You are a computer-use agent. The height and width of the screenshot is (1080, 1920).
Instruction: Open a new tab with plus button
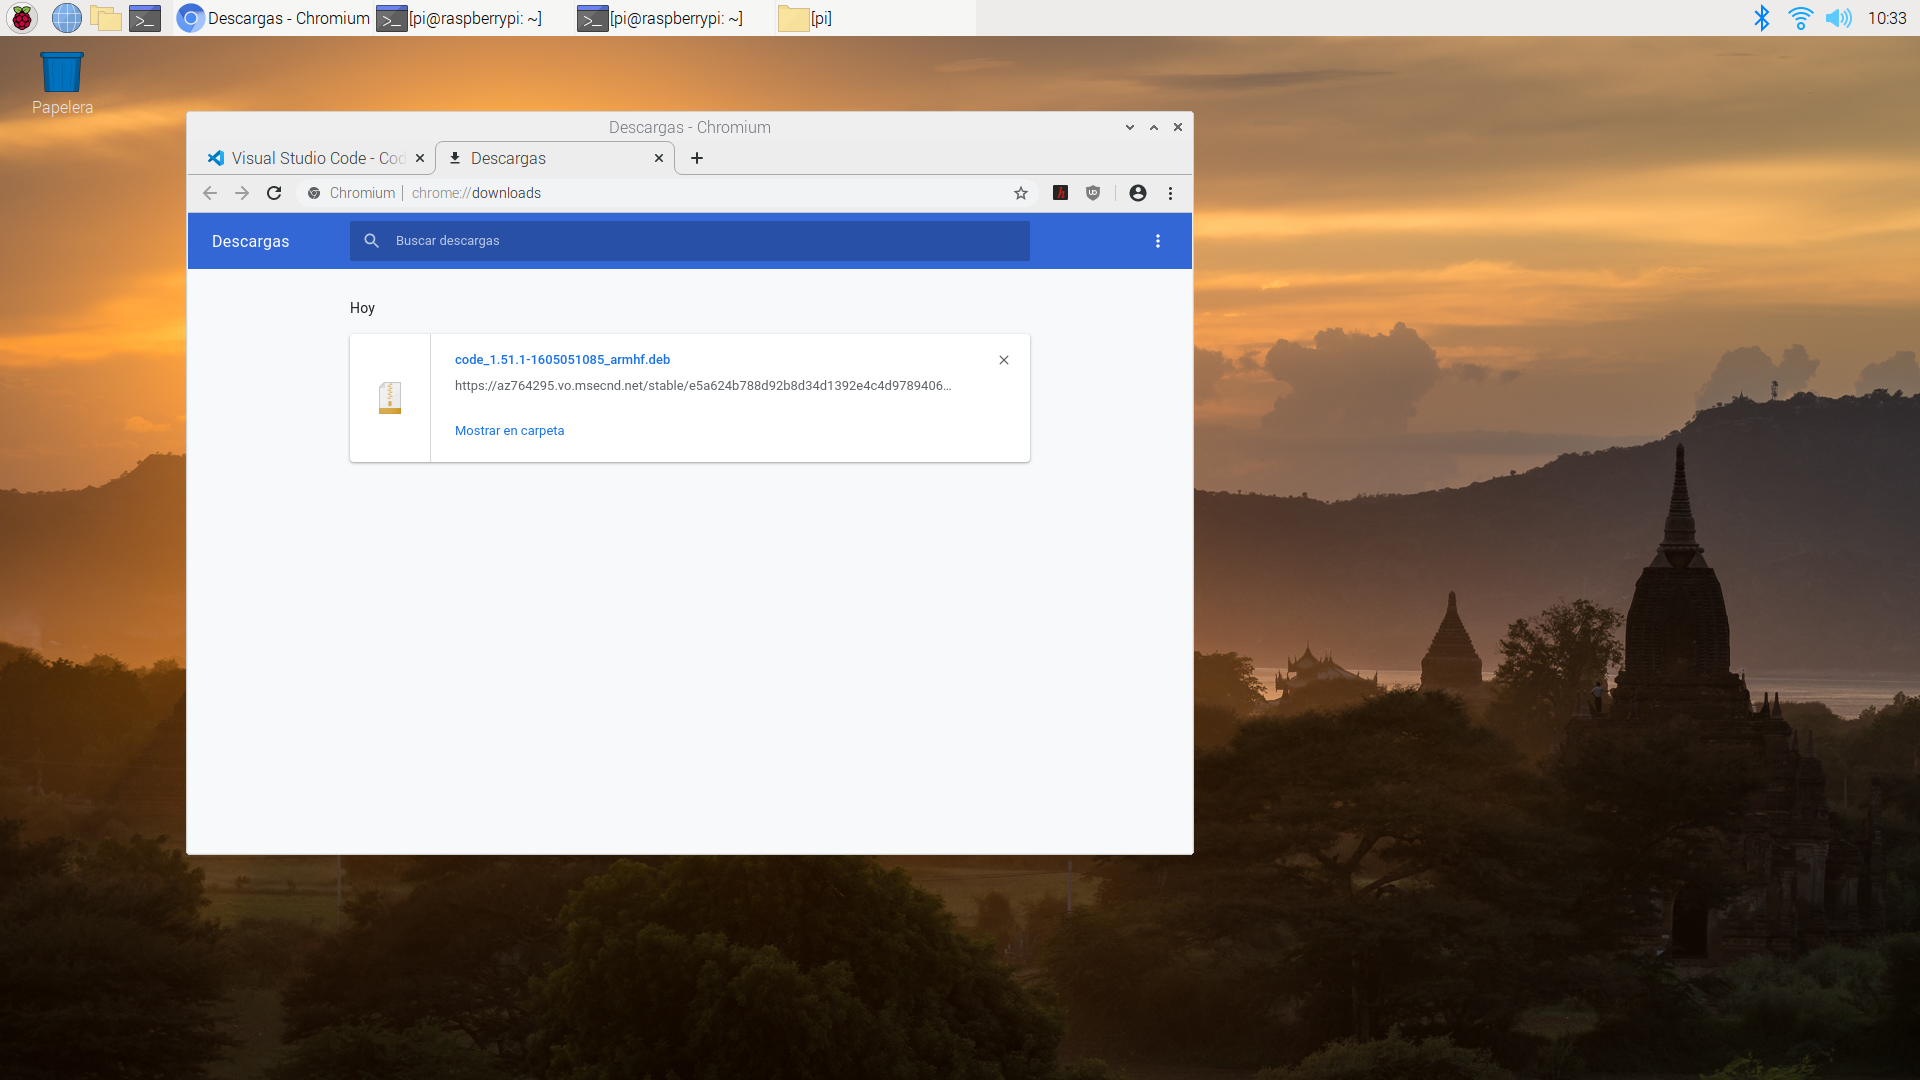pyautogui.click(x=697, y=158)
